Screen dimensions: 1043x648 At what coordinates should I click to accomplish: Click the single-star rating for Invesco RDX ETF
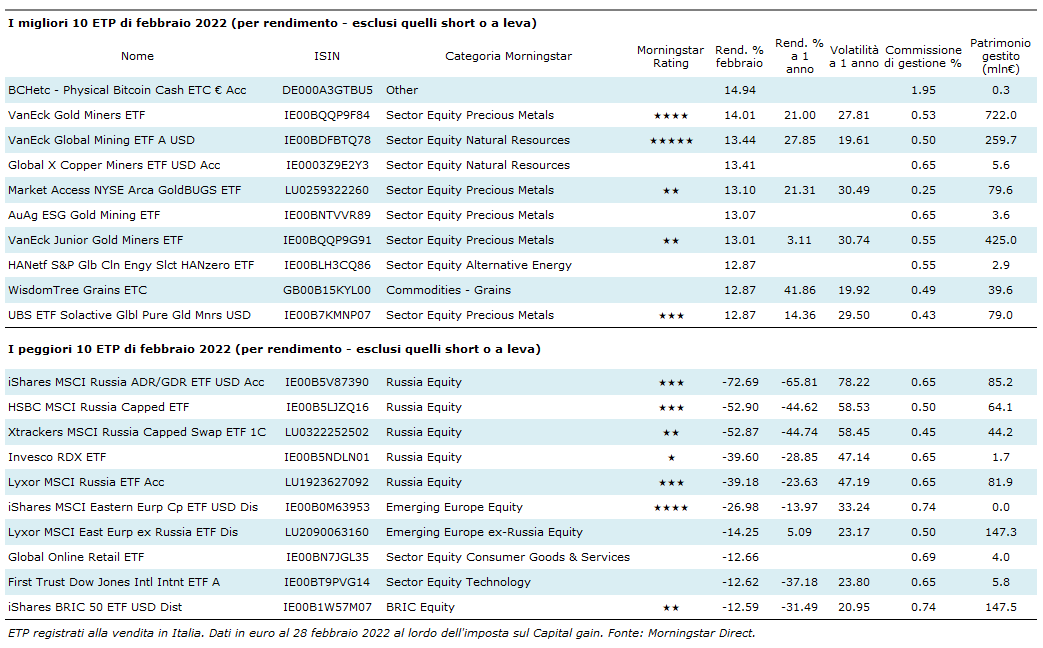click(x=670, y=458)
